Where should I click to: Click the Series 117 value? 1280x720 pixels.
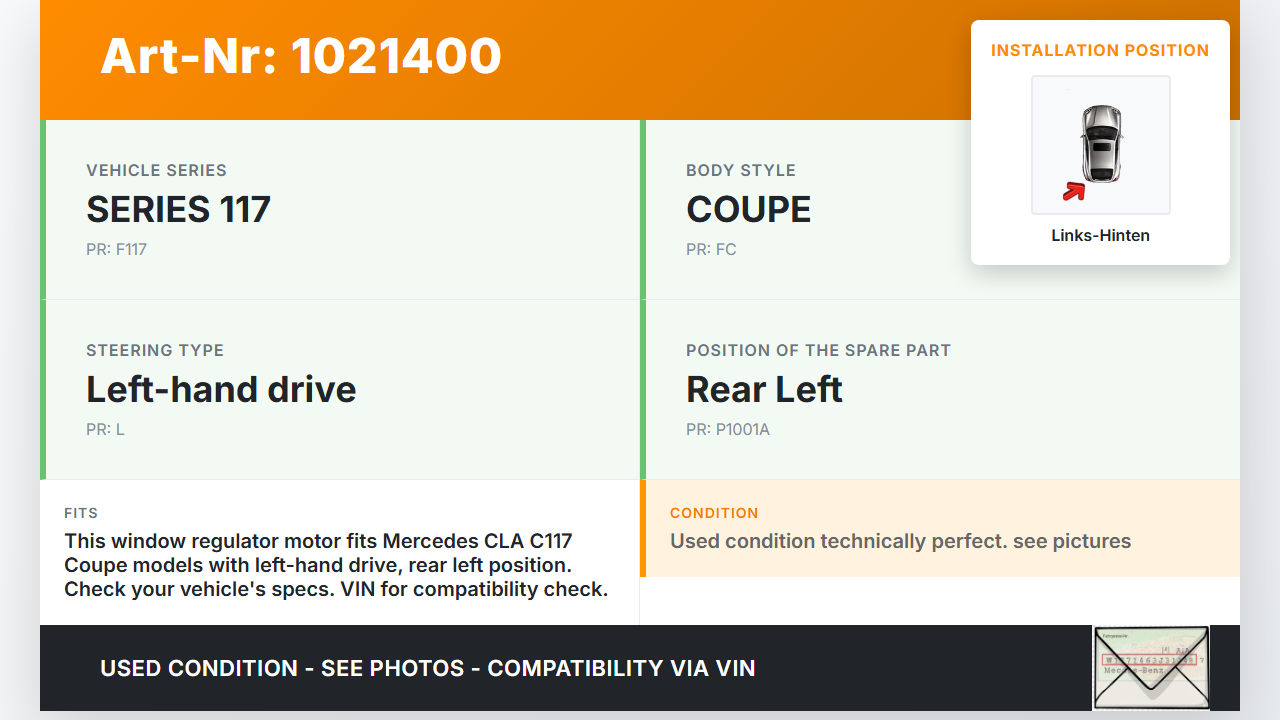pyautogui.click(x=178, y=209)
